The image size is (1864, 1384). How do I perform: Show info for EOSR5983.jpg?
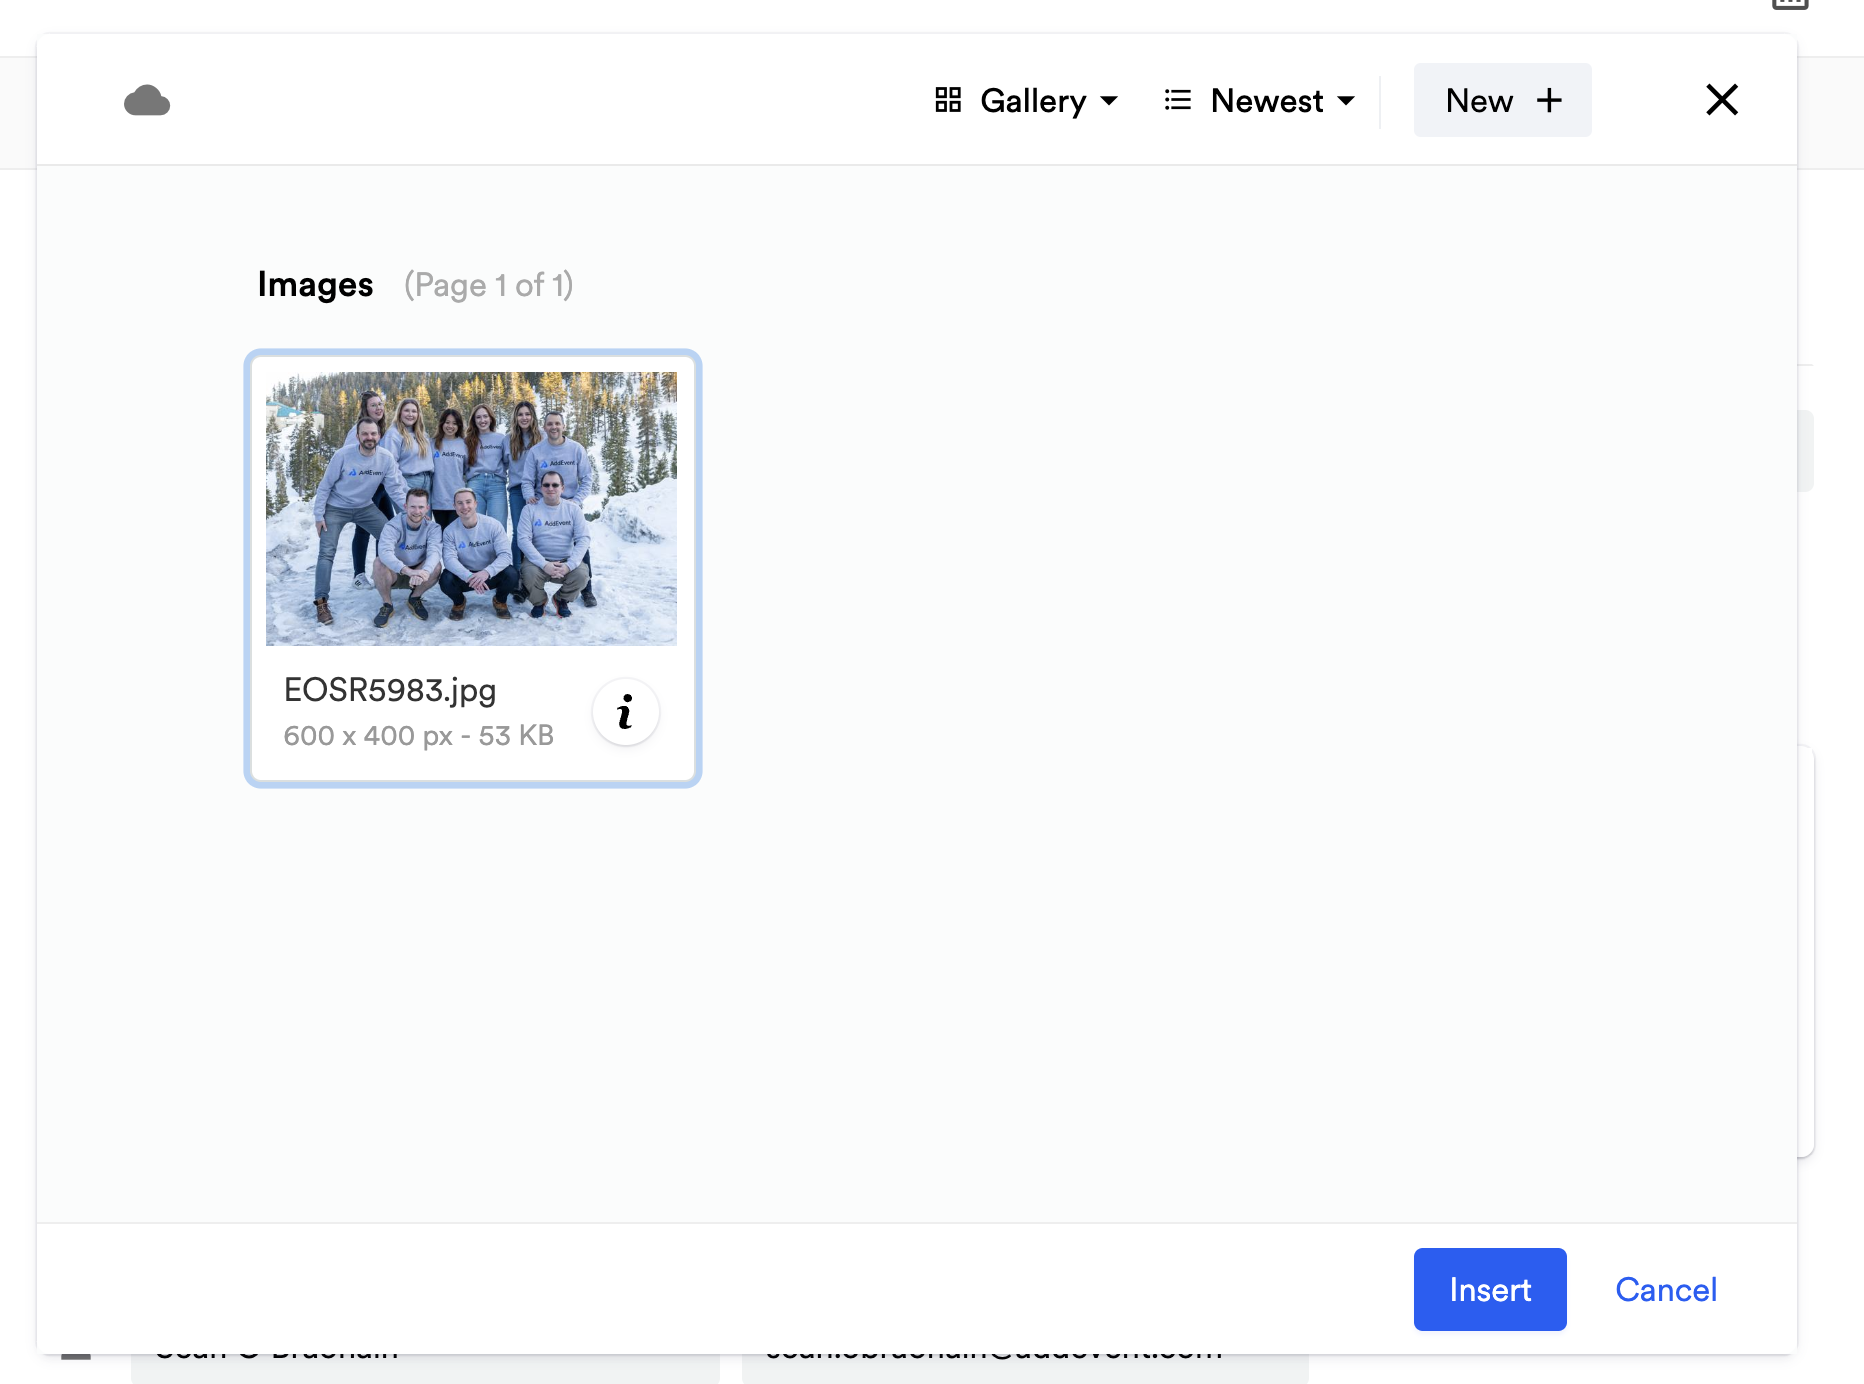(x=626, y=712)
